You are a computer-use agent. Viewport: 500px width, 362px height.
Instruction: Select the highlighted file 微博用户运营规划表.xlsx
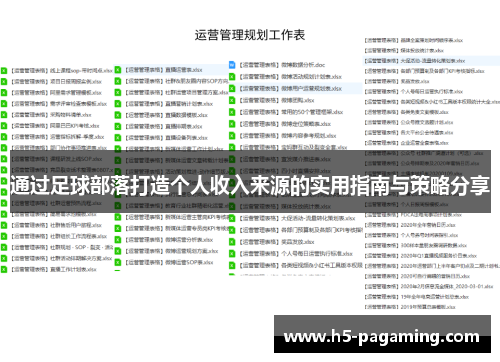[x=295, y=88]
